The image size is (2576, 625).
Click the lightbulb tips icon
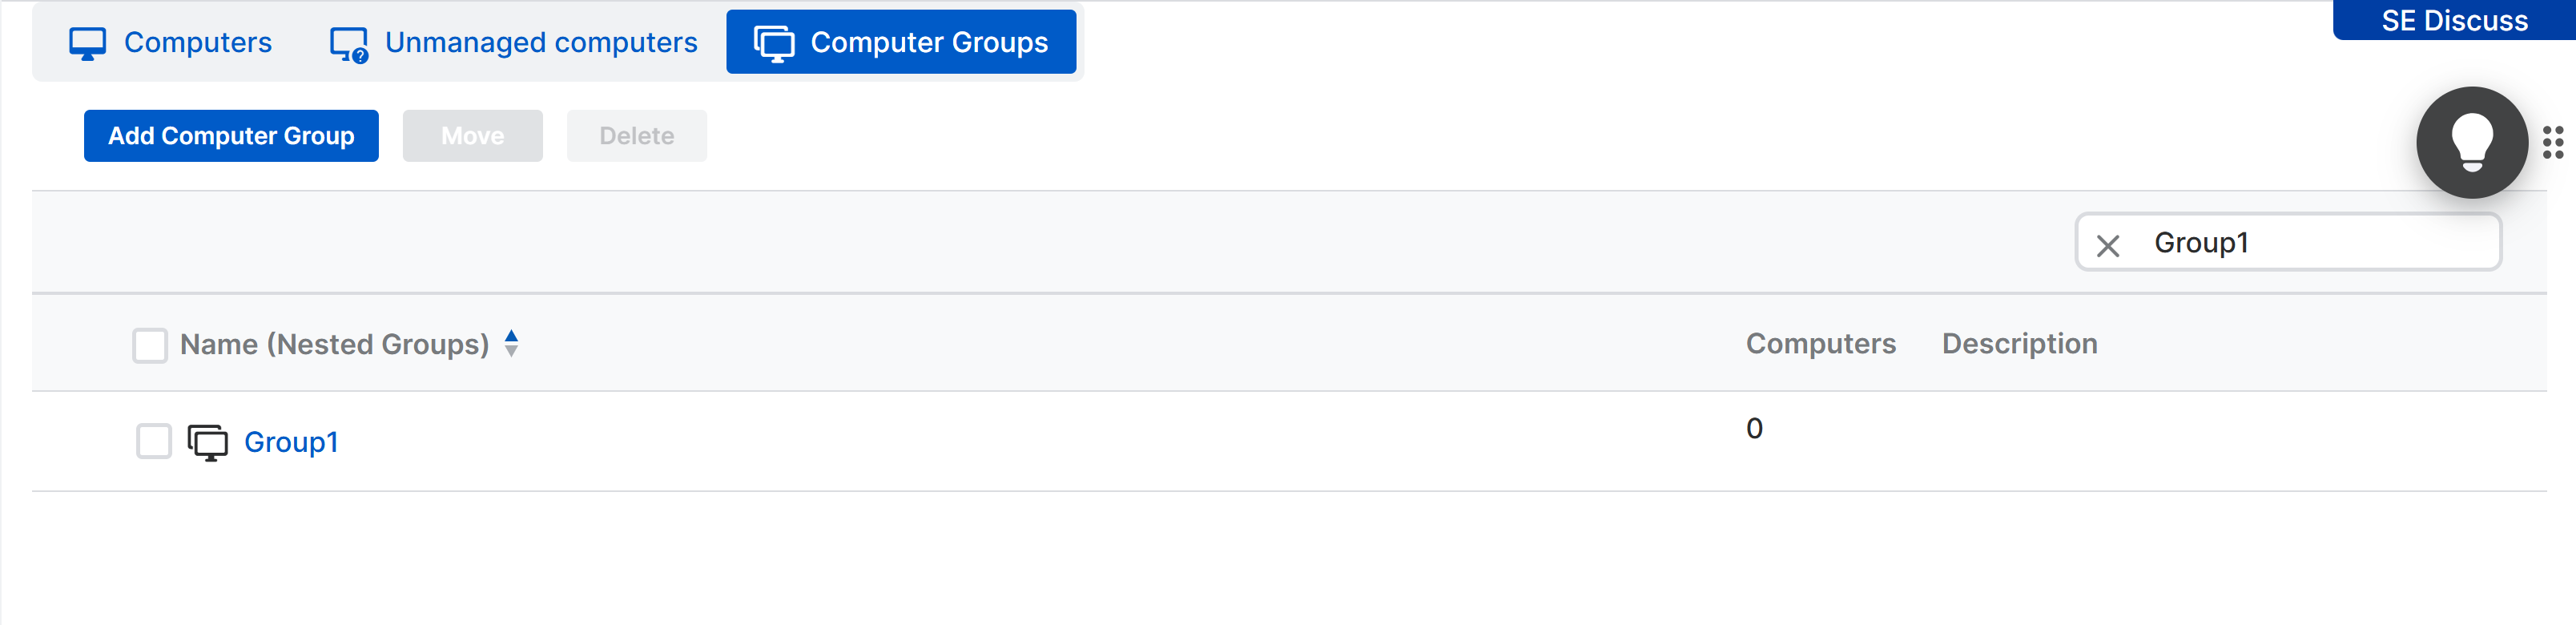(2471, 142)
